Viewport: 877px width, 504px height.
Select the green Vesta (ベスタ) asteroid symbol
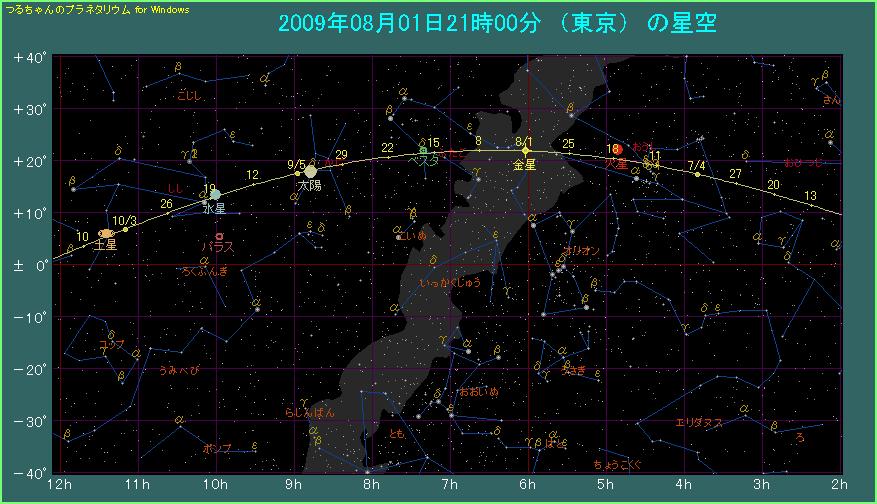423,149
